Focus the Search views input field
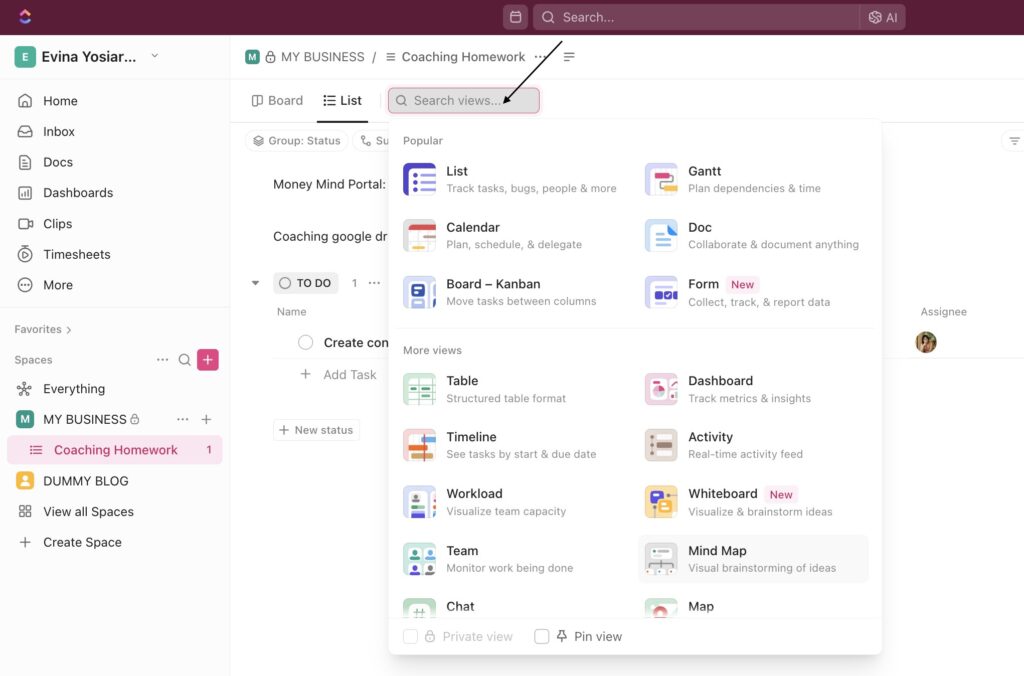 click(x=464, y=101)
